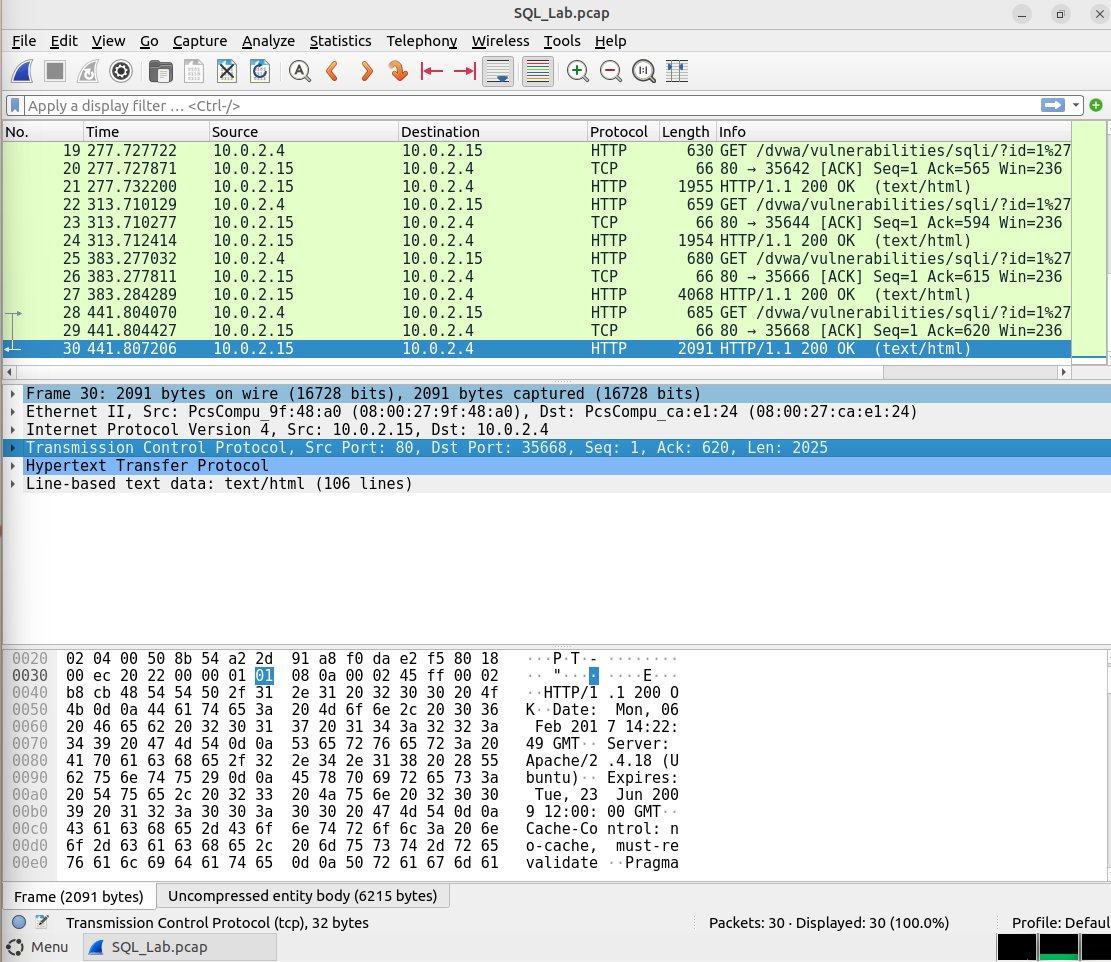Expand the Ethernet II tree node
1111x962 pixels.
coord(13,412)
